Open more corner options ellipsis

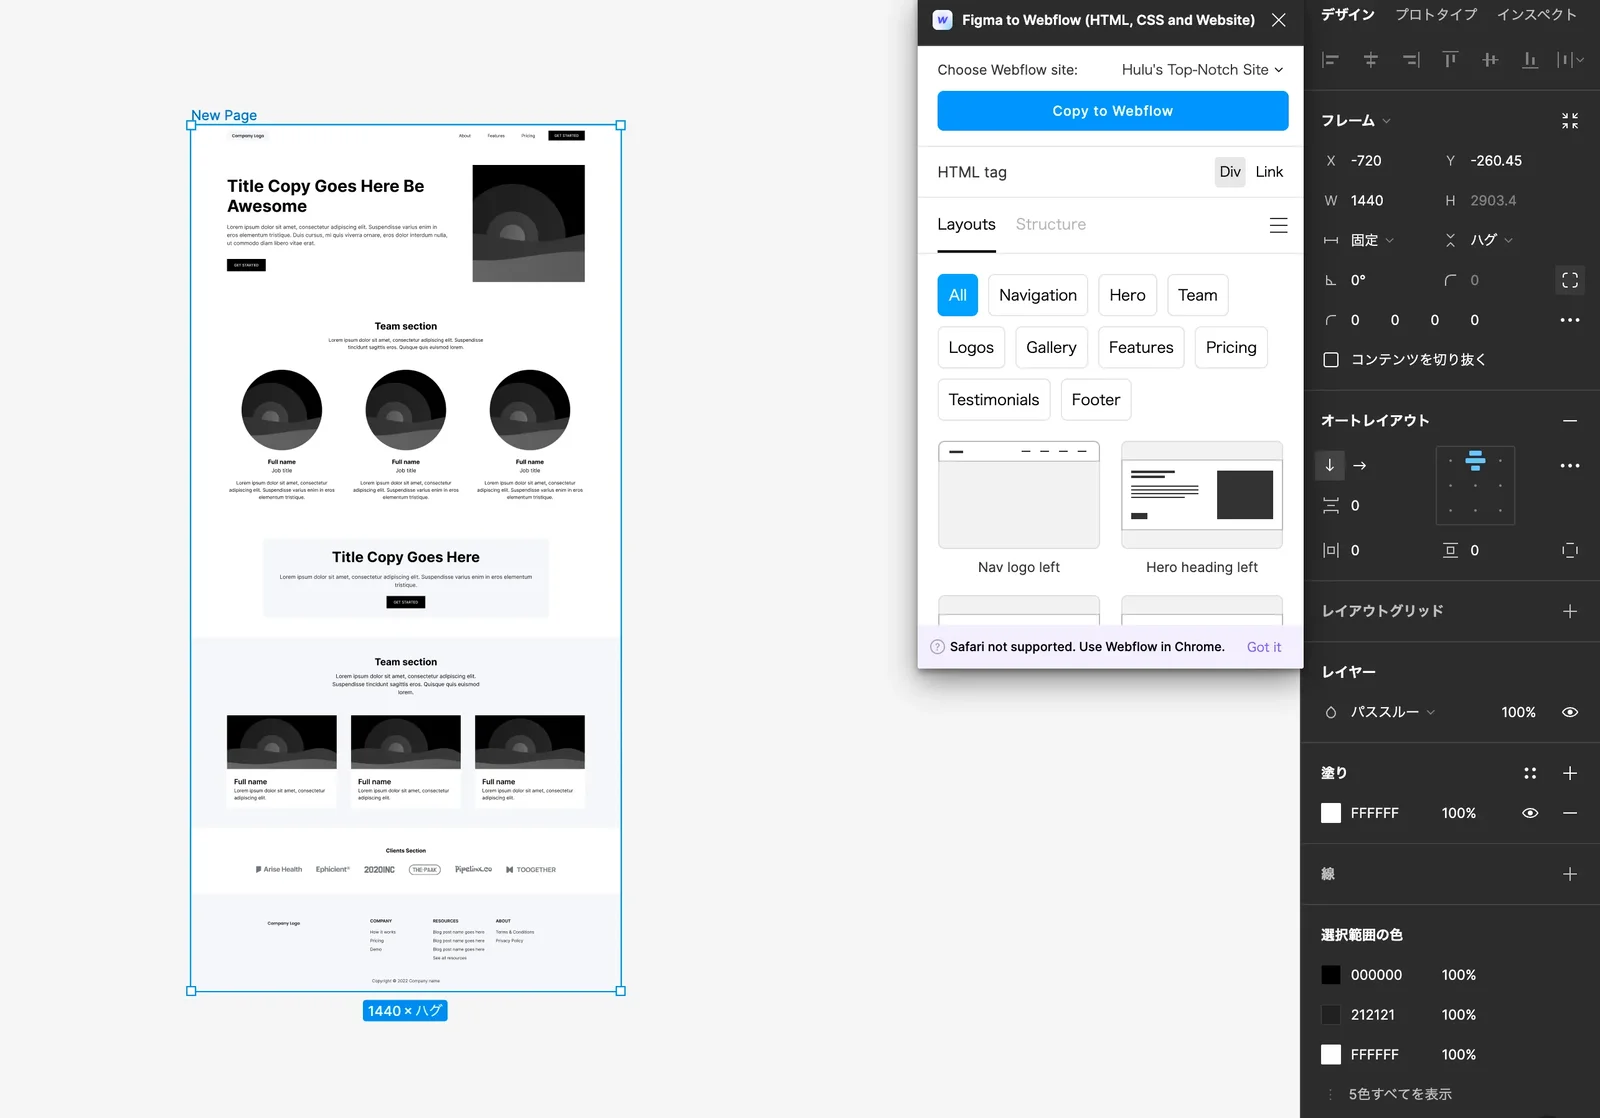1570,320
